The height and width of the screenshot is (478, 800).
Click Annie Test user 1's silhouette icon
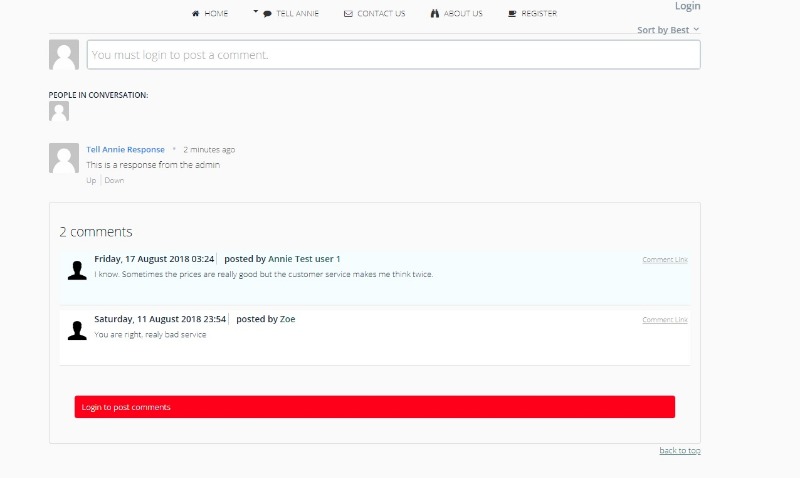[x=77, y=270]
